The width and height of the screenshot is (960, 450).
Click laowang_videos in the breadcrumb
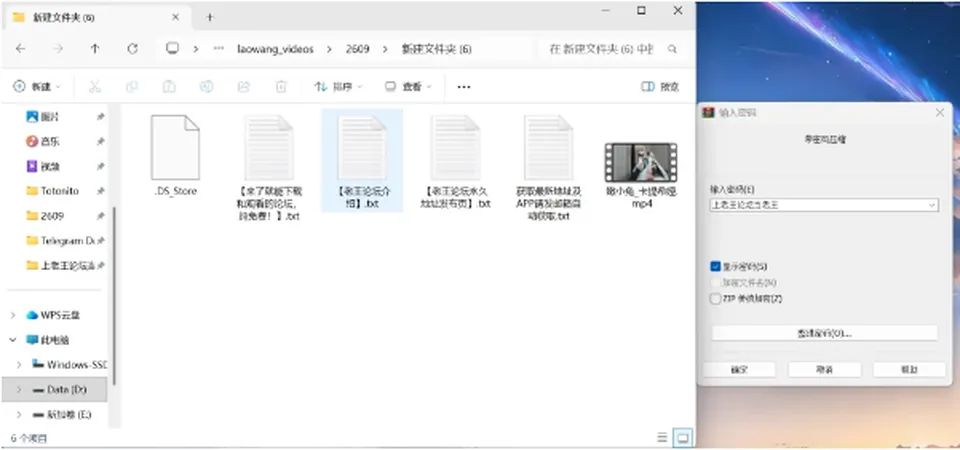coord(275,49)
